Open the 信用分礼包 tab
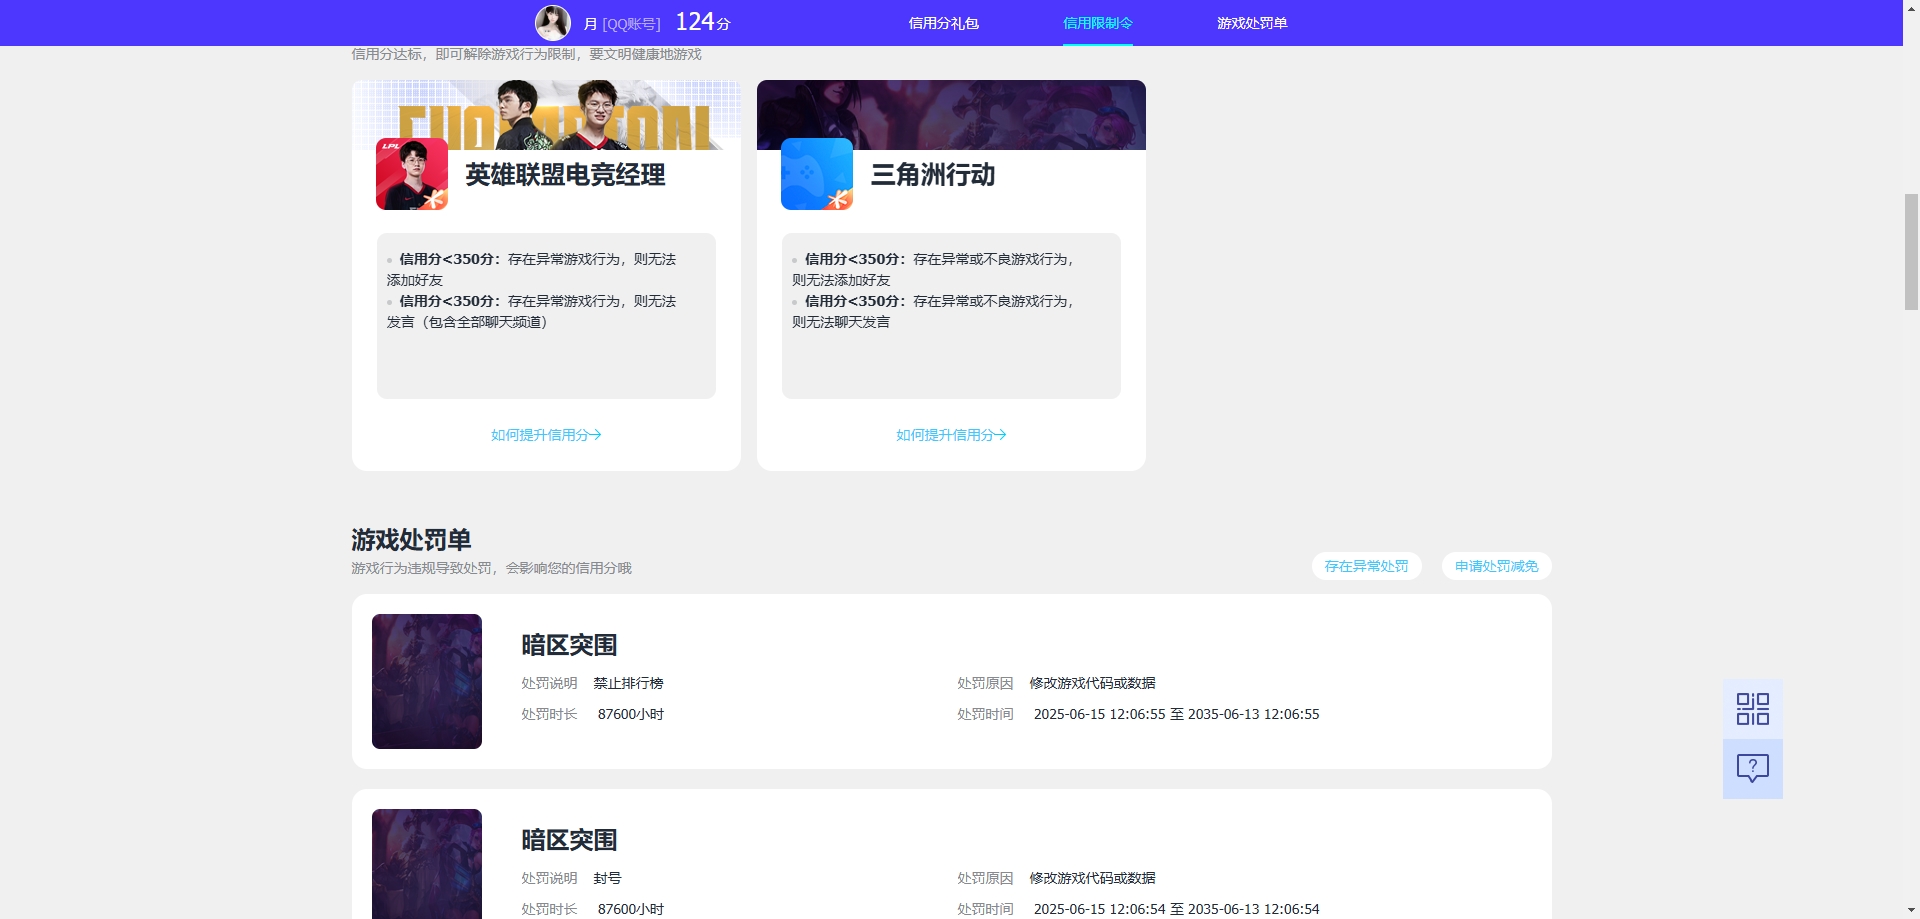This screenshot has height=919, width=1920. pyautogui.click(x=943, y=23)
